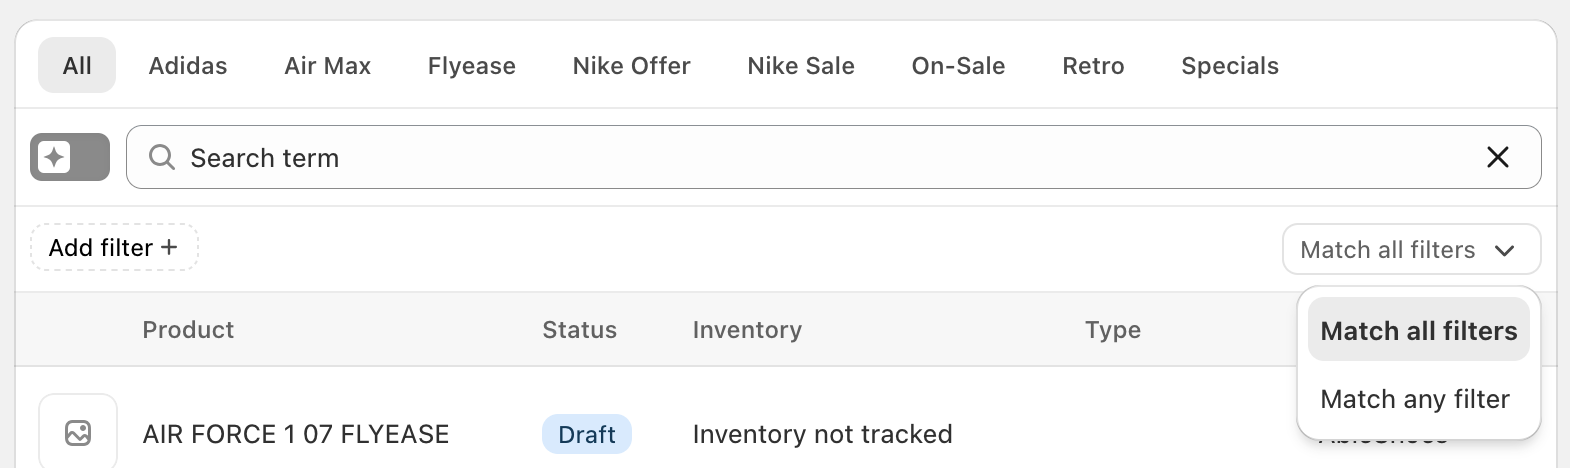Open AIR FORCE 1 07 FLYEASE product
This screenshot has width=1570, height=468.
tap(296, 434)
